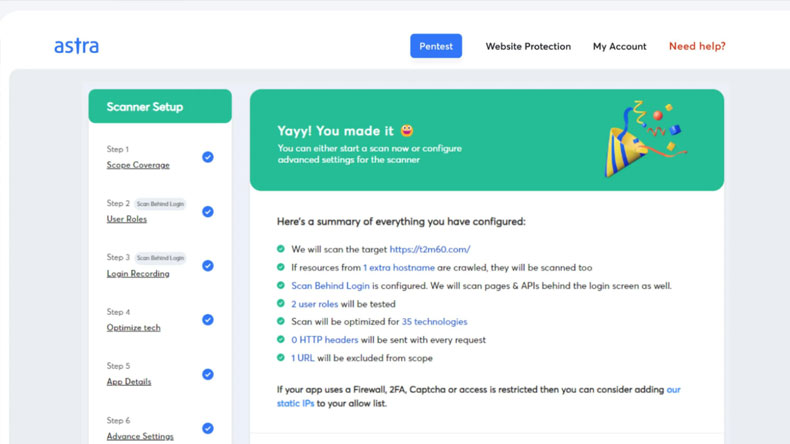
Task: Click the Need help? link
Action: pyautogui.click(x=697, y=46)
